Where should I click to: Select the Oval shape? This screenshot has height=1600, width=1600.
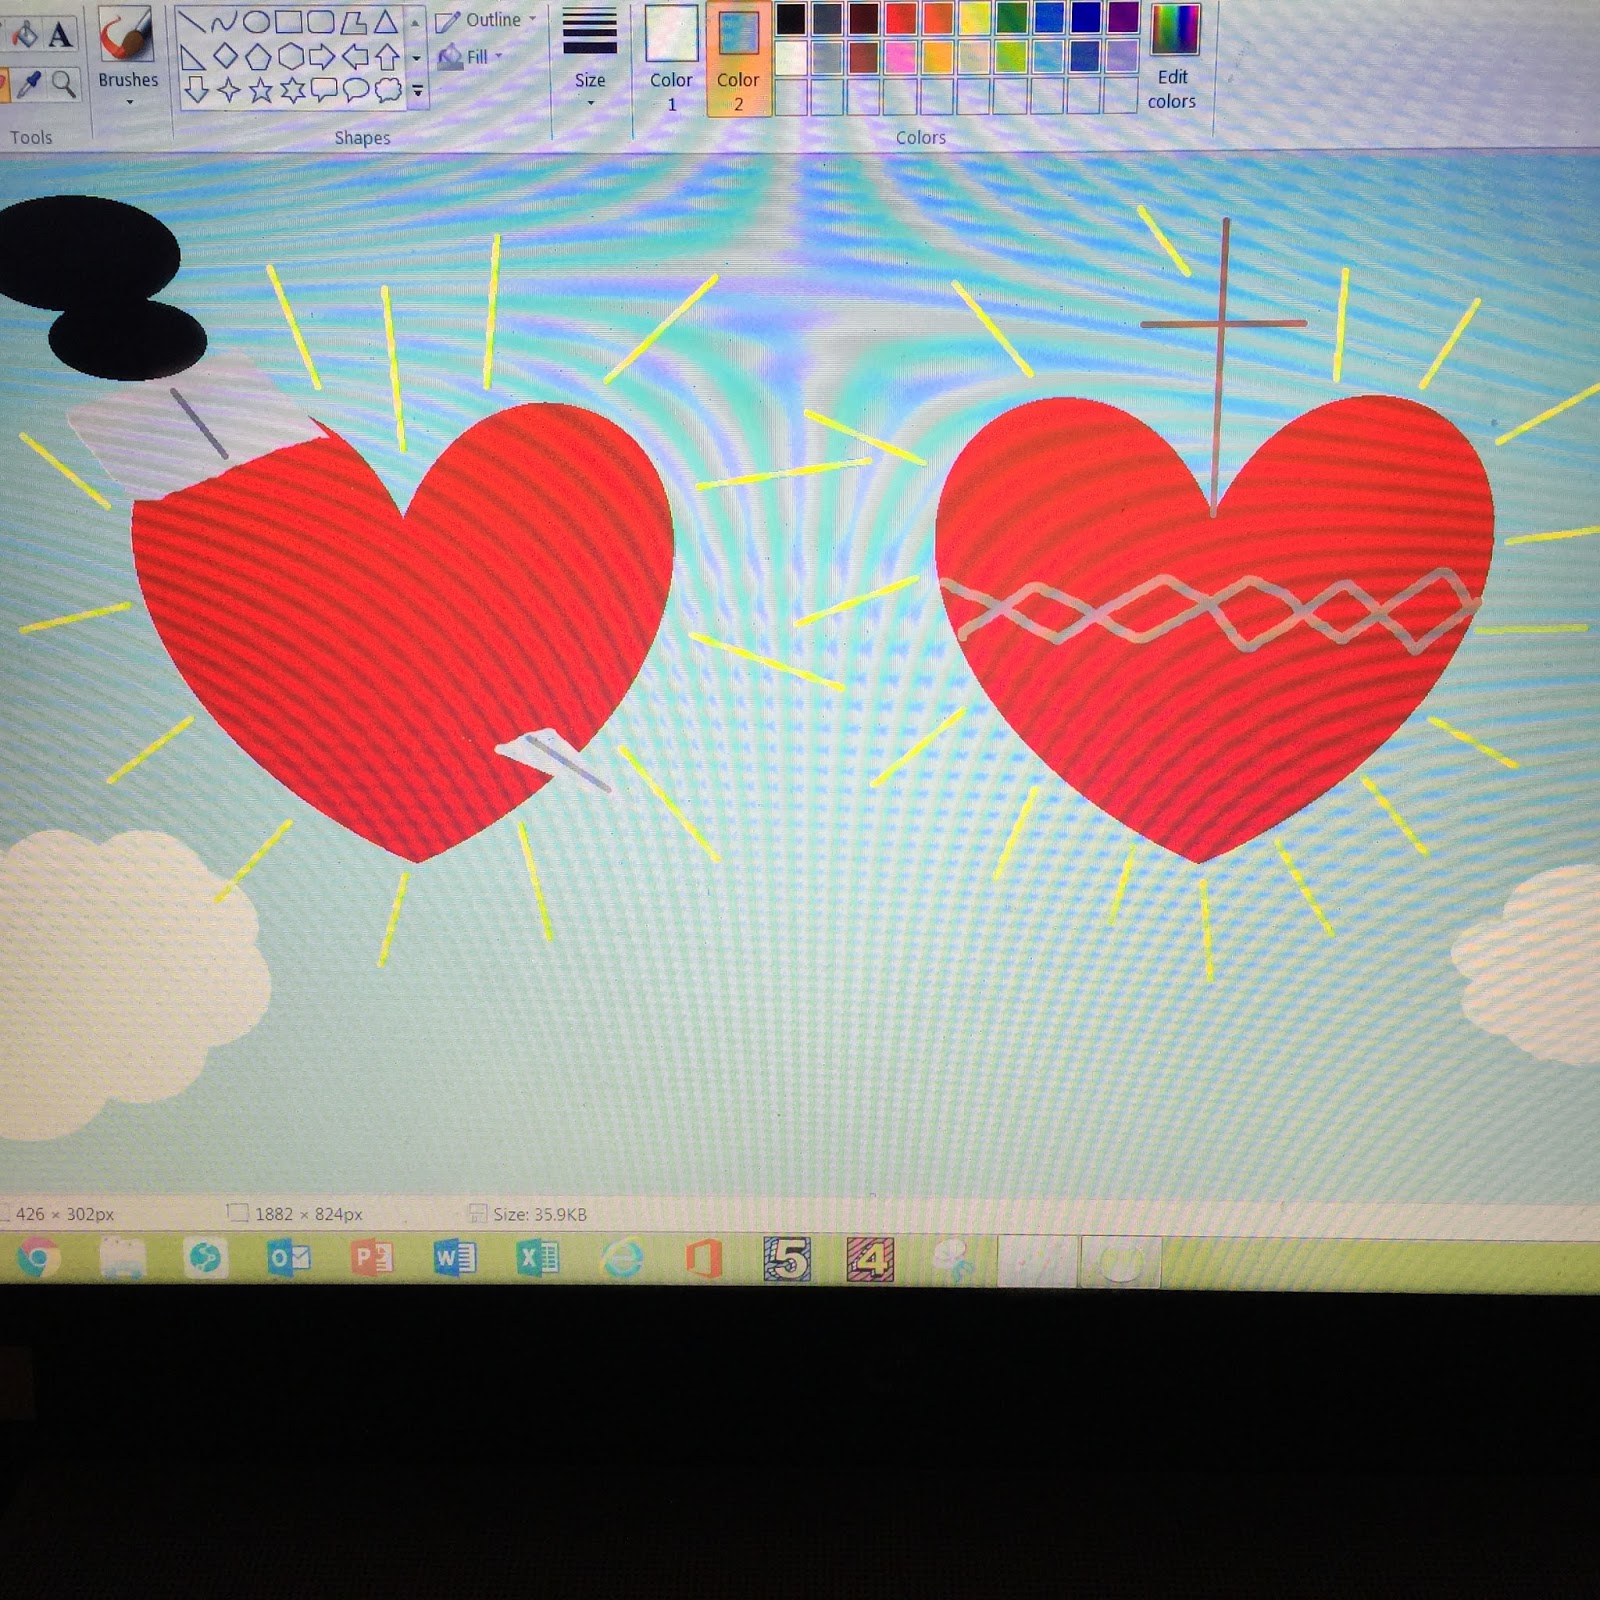tap(257, 22)
